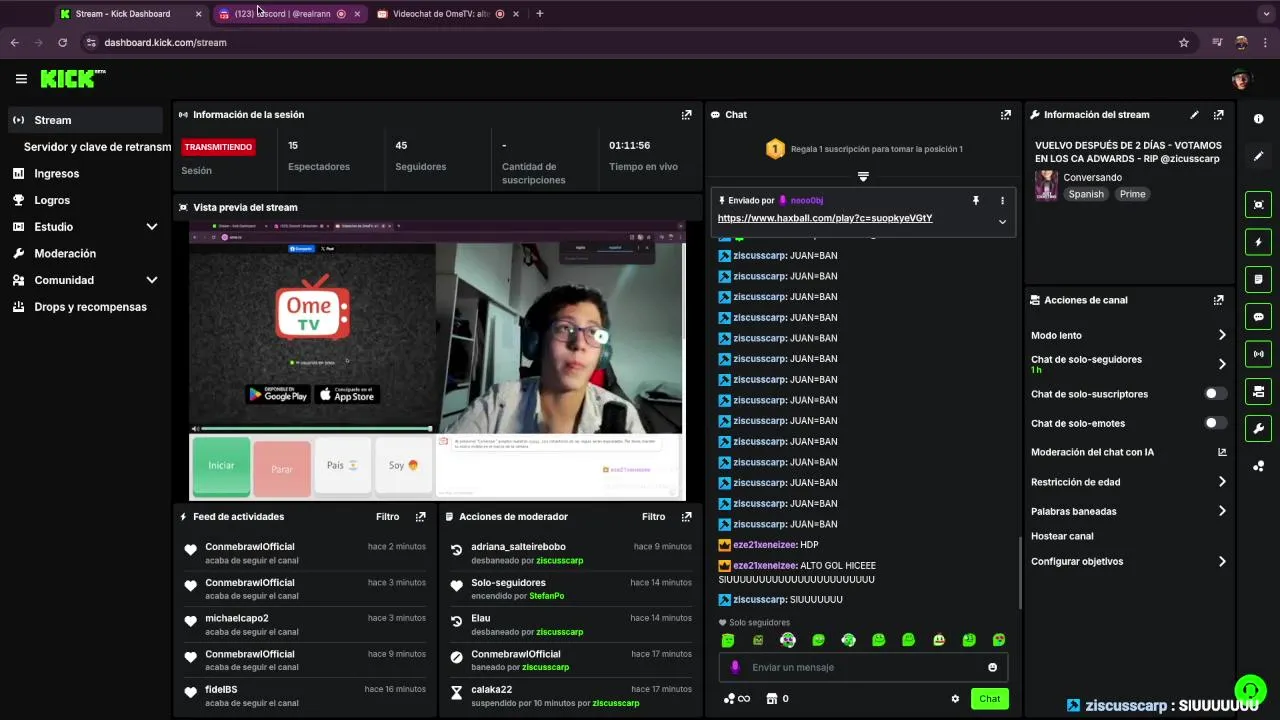Screen dimensions: 1280x720
Task: Collapse the subscription gift banner with the arrow
Action: click(863, 176)
